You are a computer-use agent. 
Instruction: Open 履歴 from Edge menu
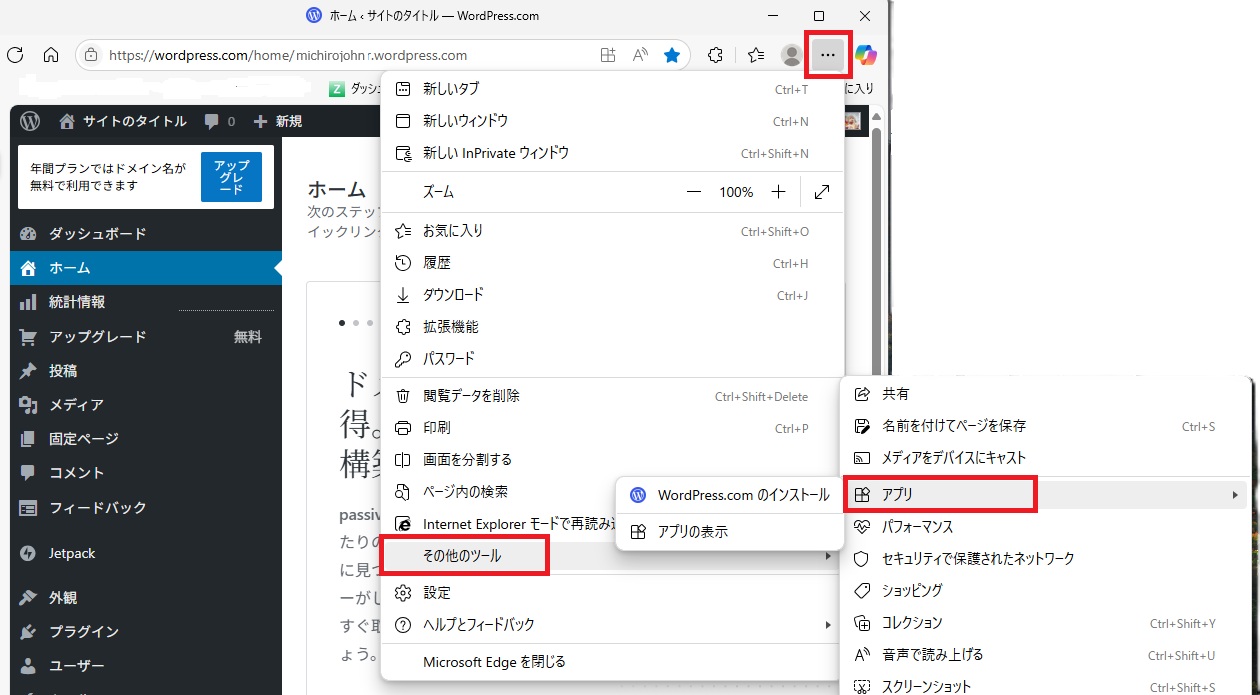coord(613,263)
